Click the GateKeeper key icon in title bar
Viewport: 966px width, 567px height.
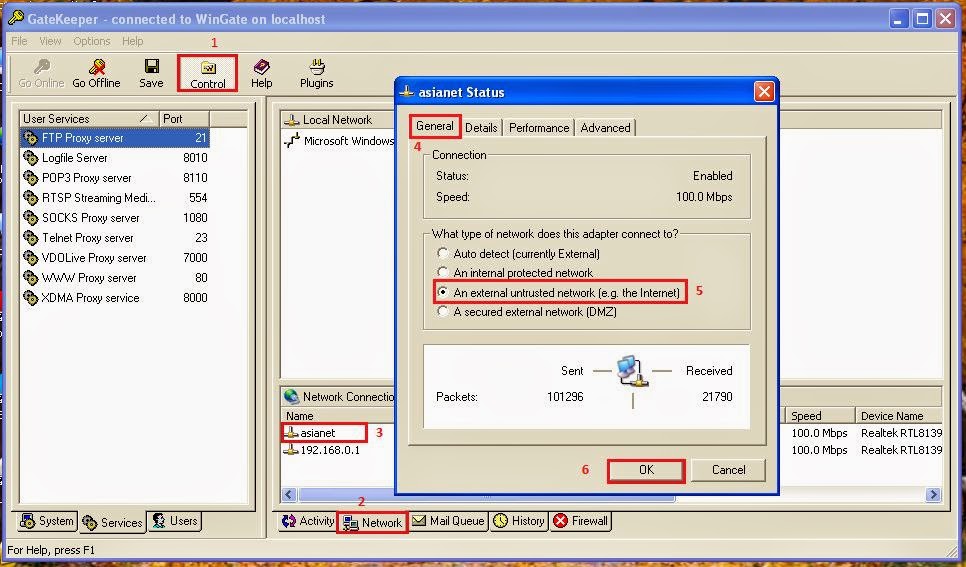point(15,18)
